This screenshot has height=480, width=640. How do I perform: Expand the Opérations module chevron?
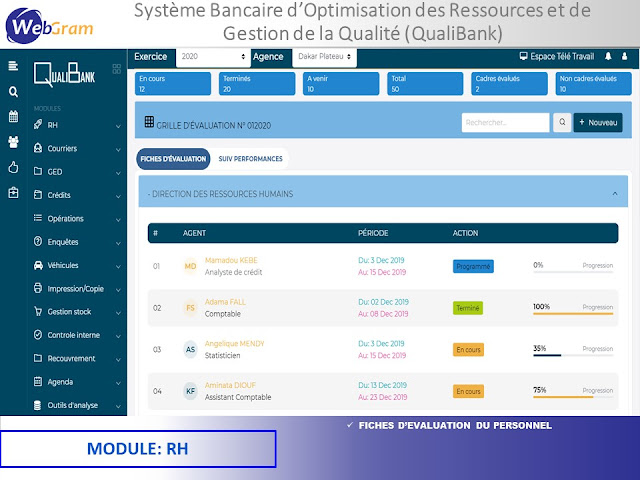click(118, 220)
